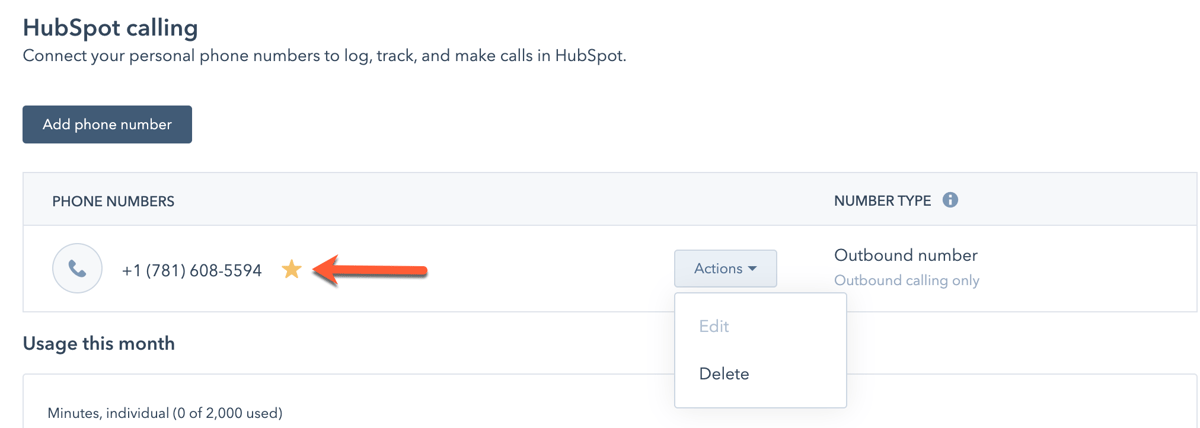
Task: Click the HubSpot calling page heading
Action: (110, 27)
